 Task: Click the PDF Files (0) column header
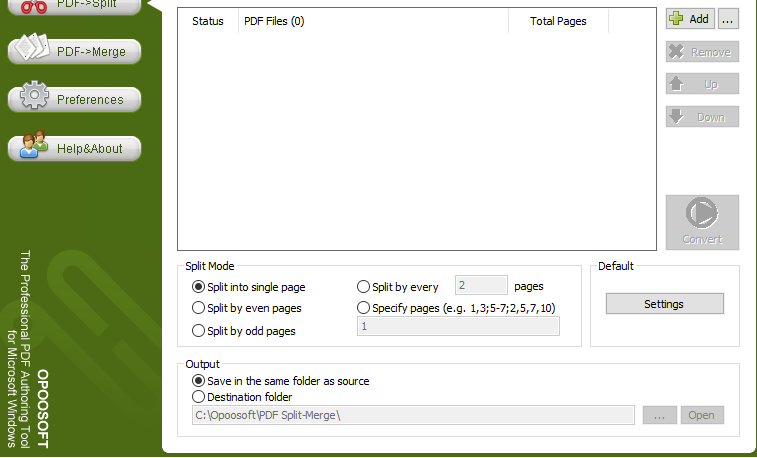(373, 21)
